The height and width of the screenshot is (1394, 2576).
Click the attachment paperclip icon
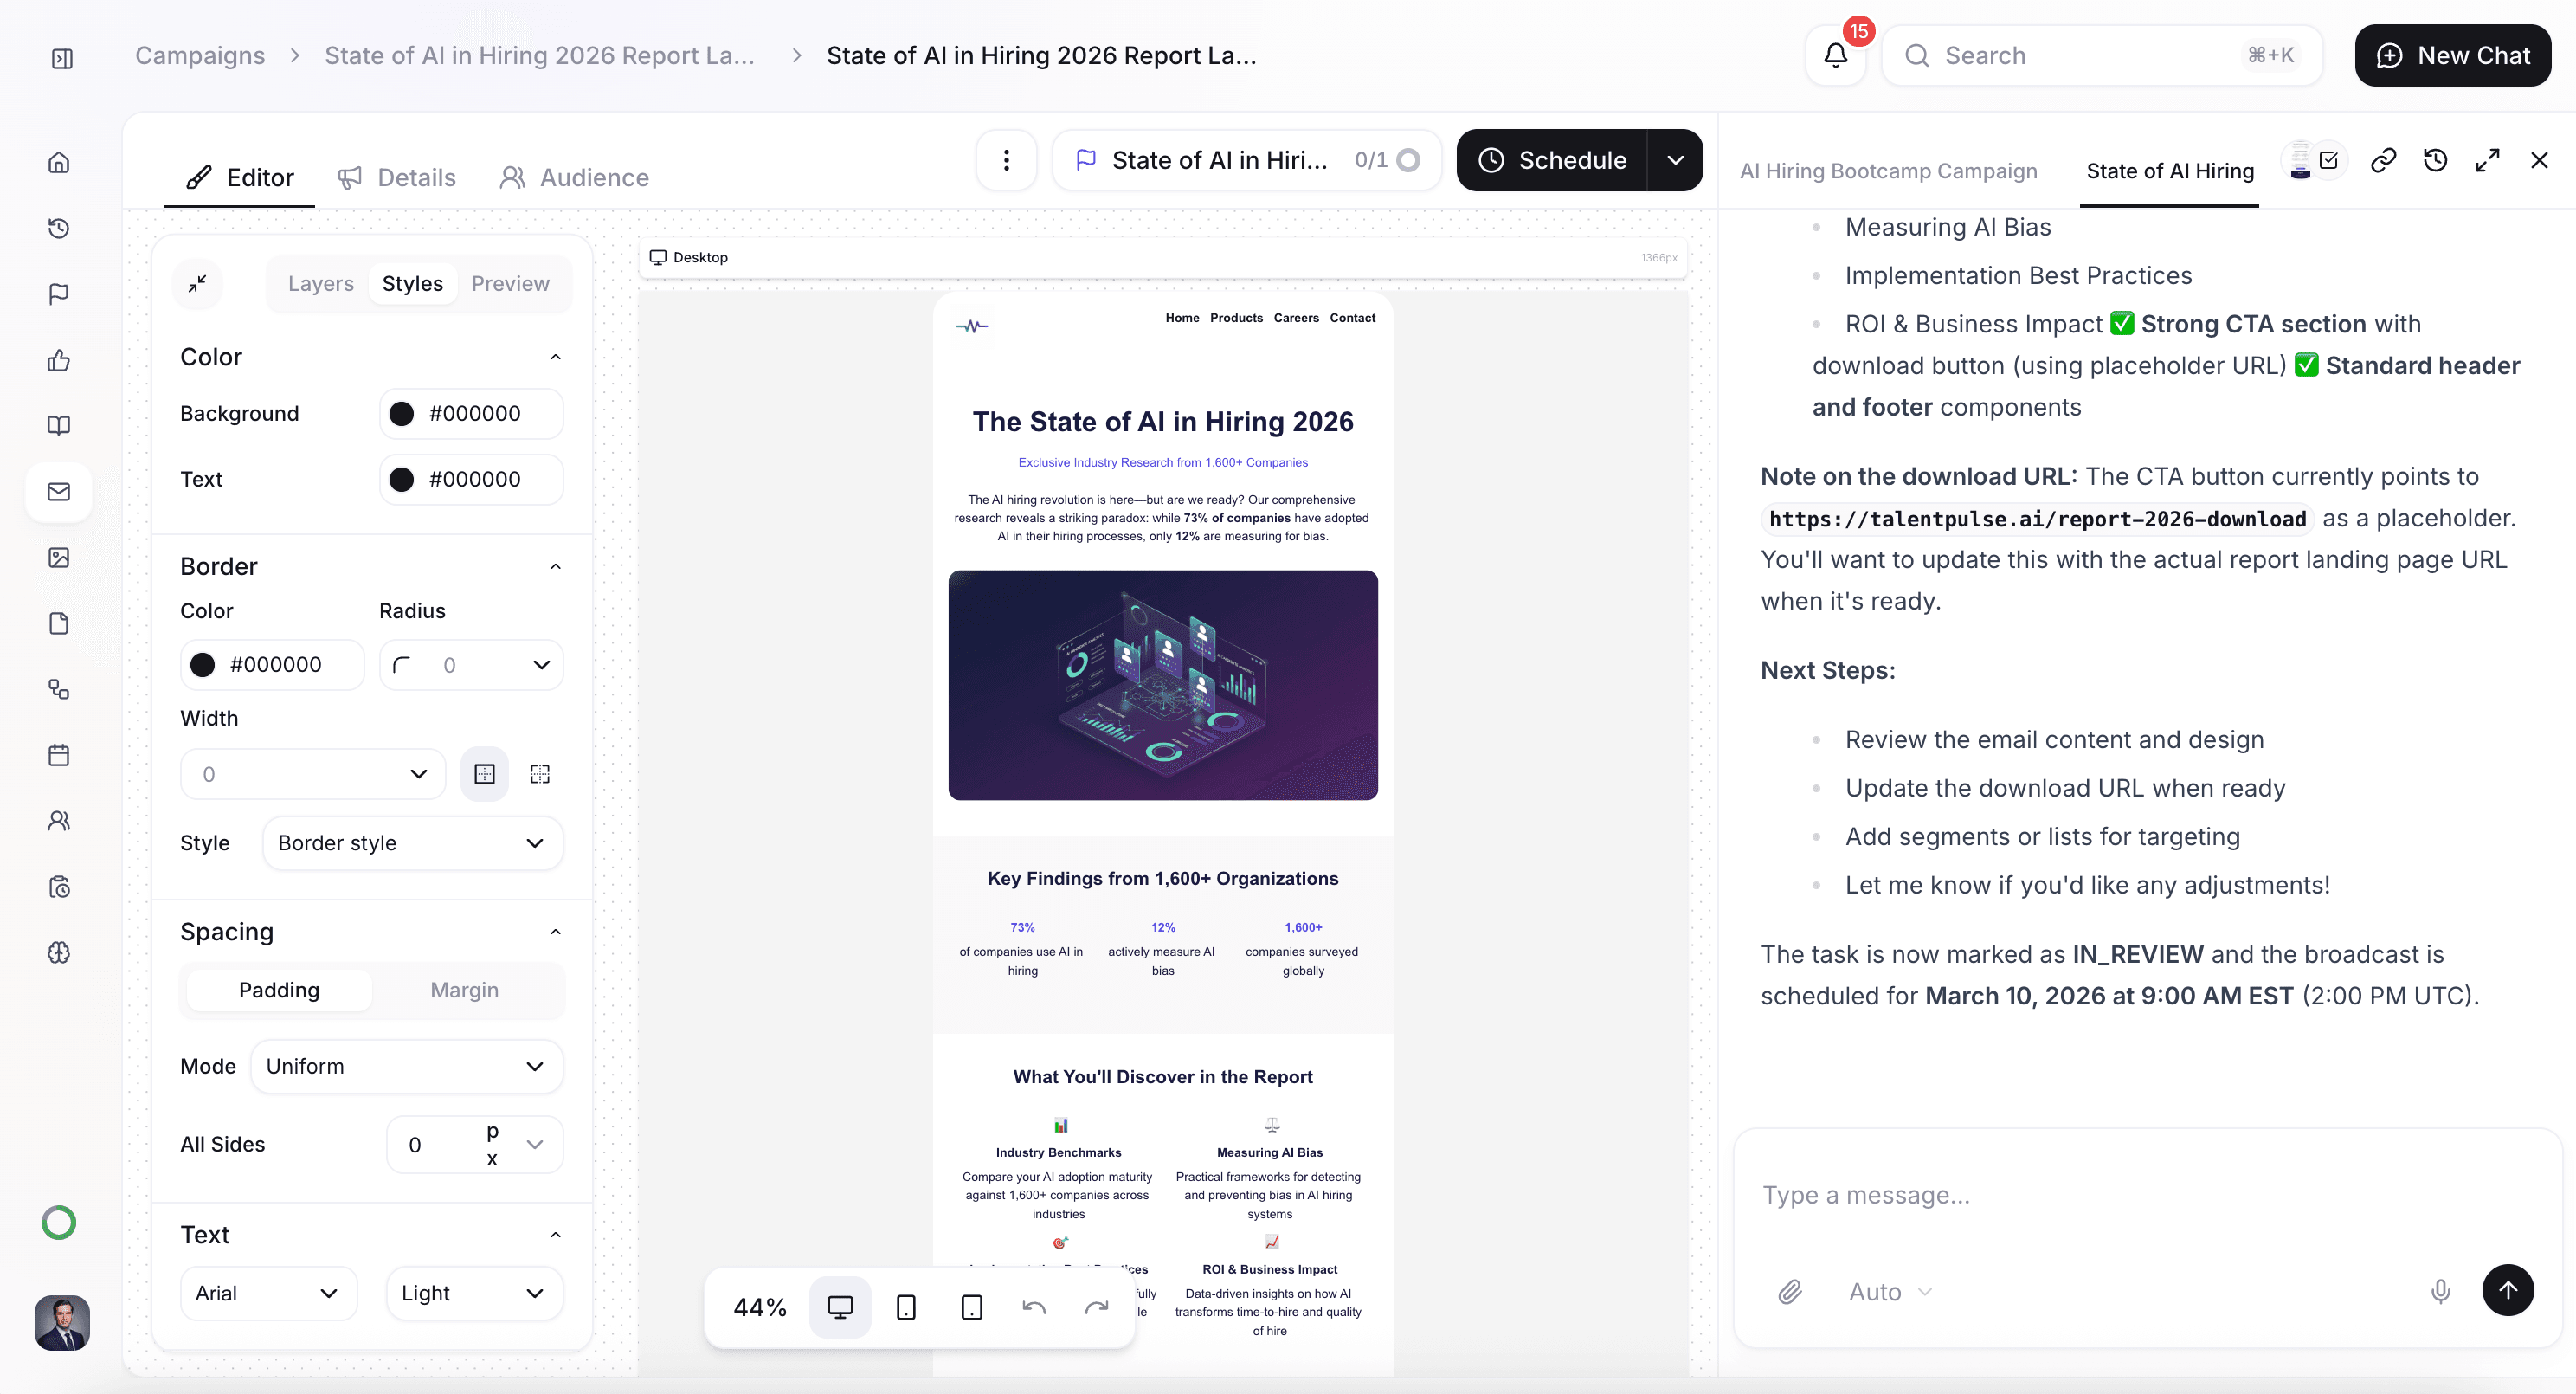[x=1790, y=1292]
